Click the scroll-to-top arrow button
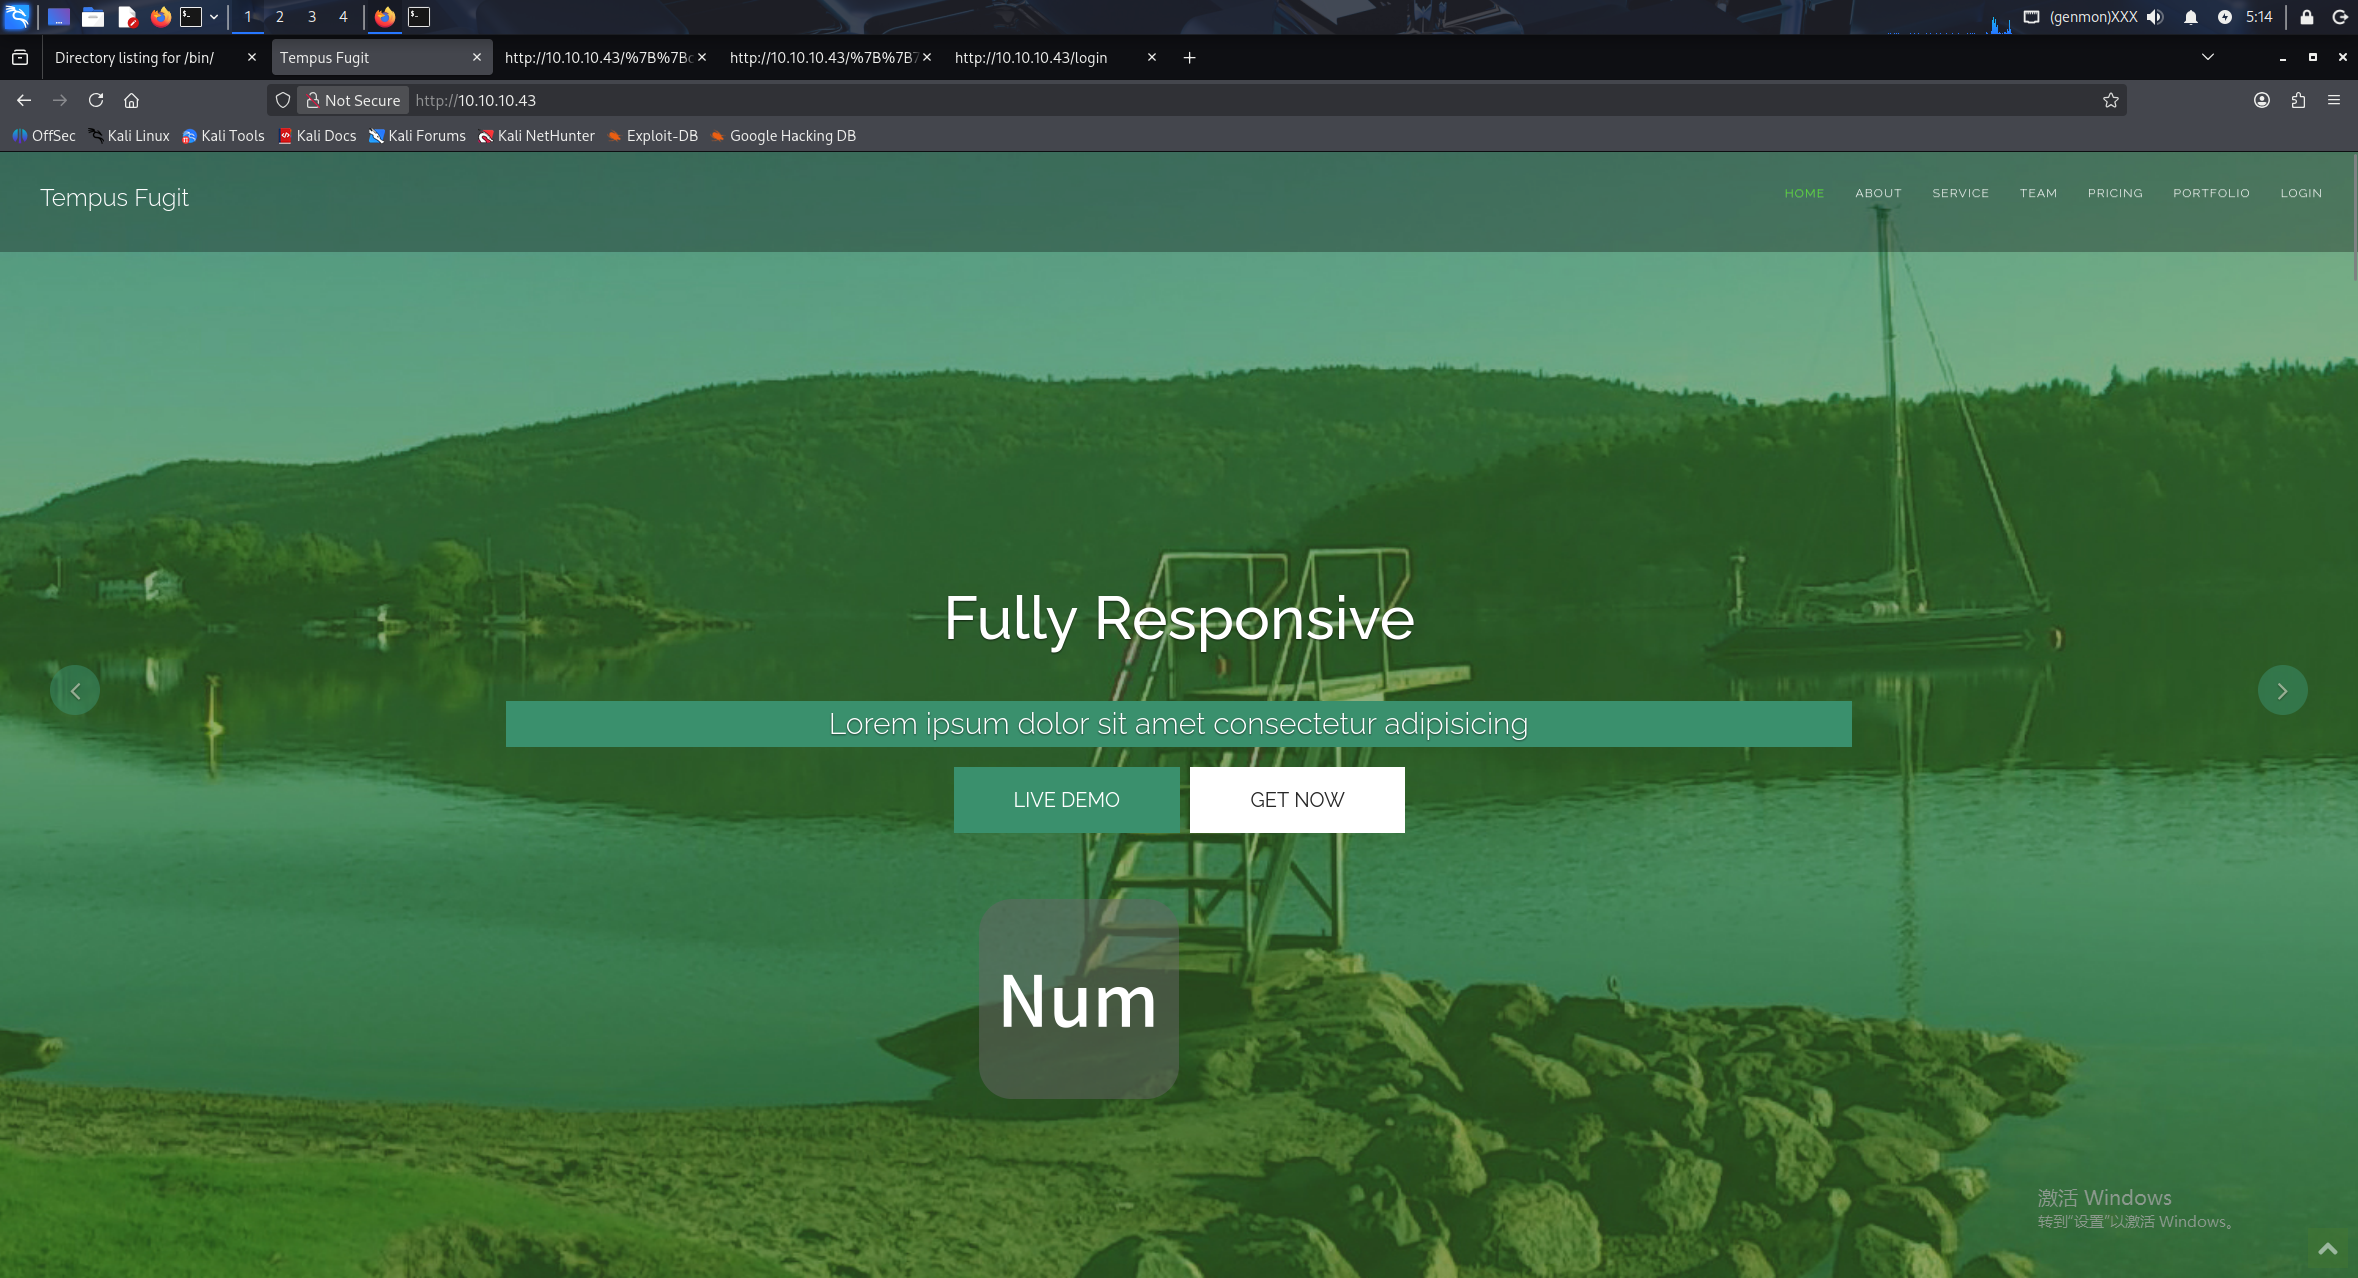The width and height of the screenshot is (2358, 1278). click(x=2327, y=1248)
